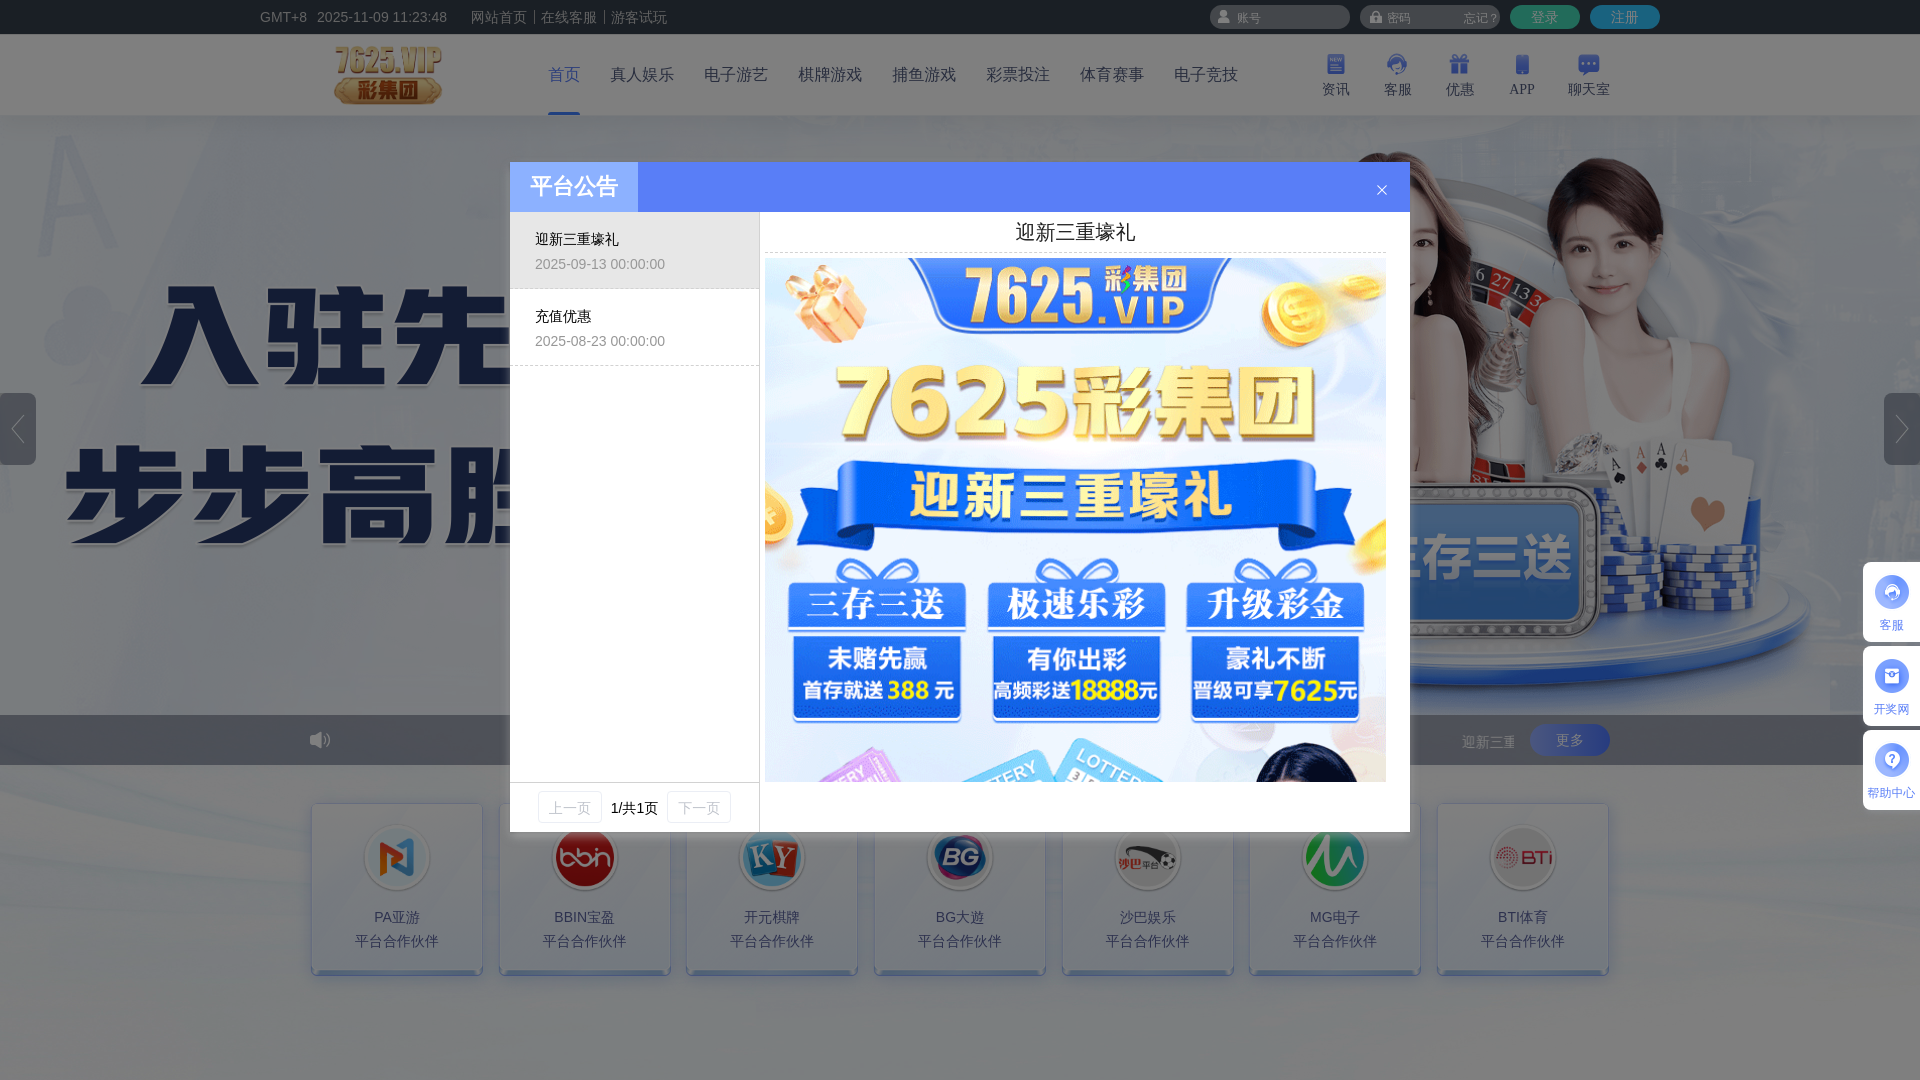Click the 上一页 pagination button

tap(570, 807)
